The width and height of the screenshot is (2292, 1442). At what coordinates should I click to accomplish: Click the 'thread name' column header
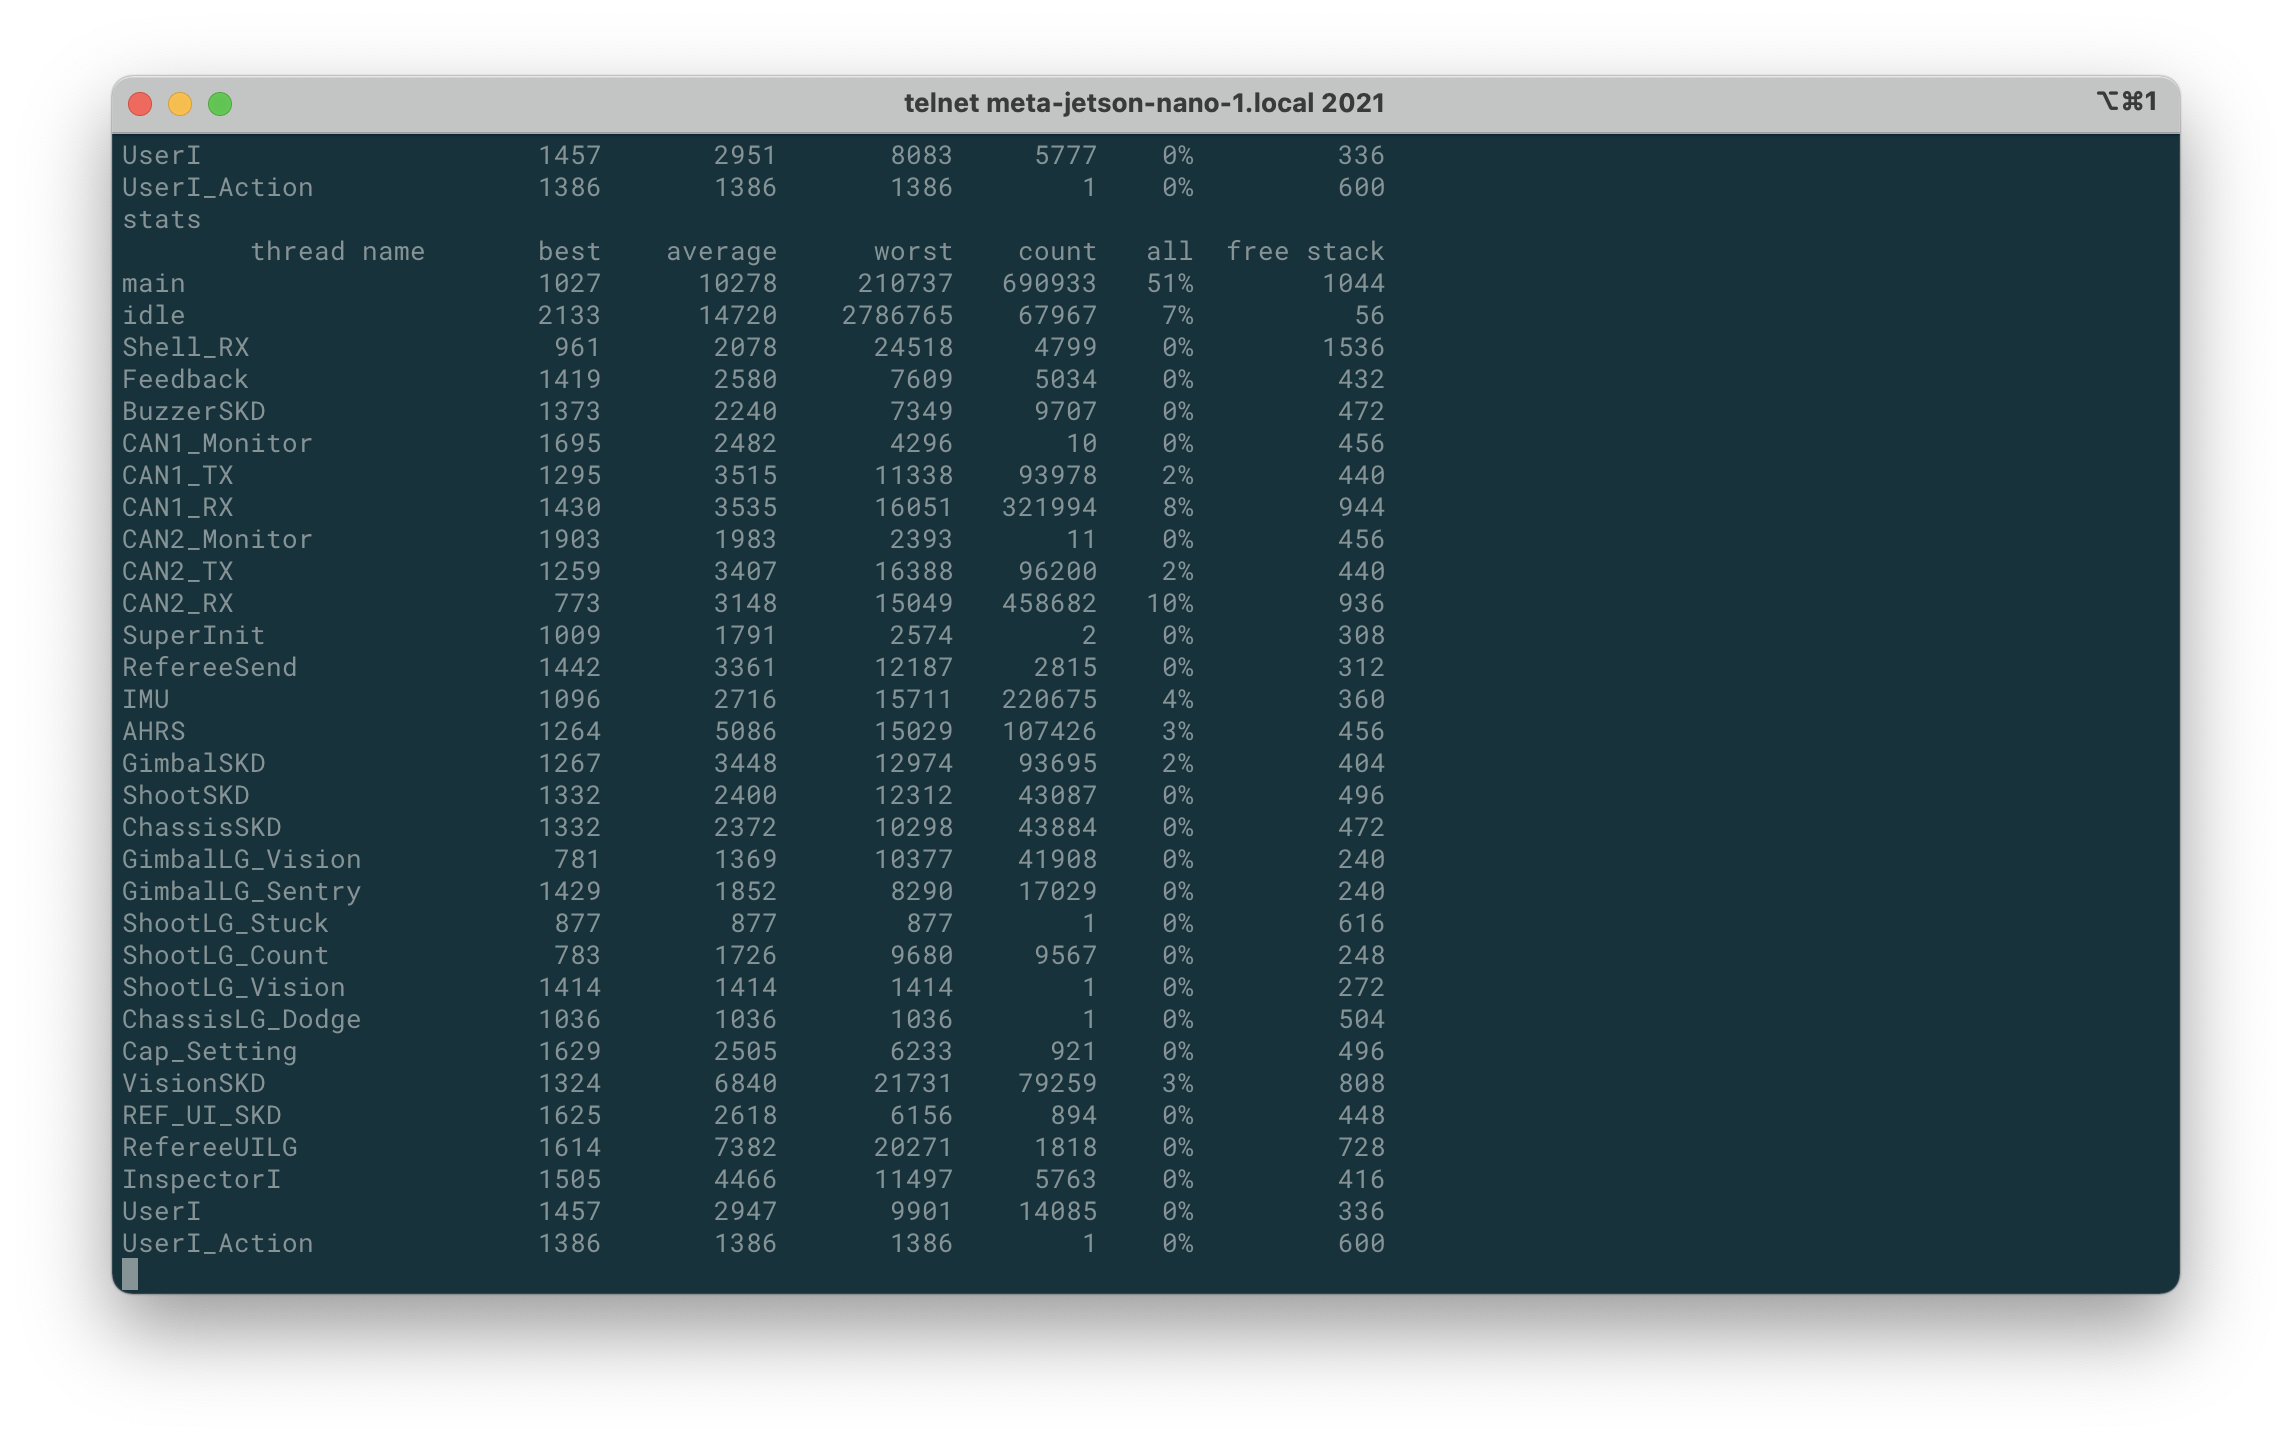[x=338, y=251]
